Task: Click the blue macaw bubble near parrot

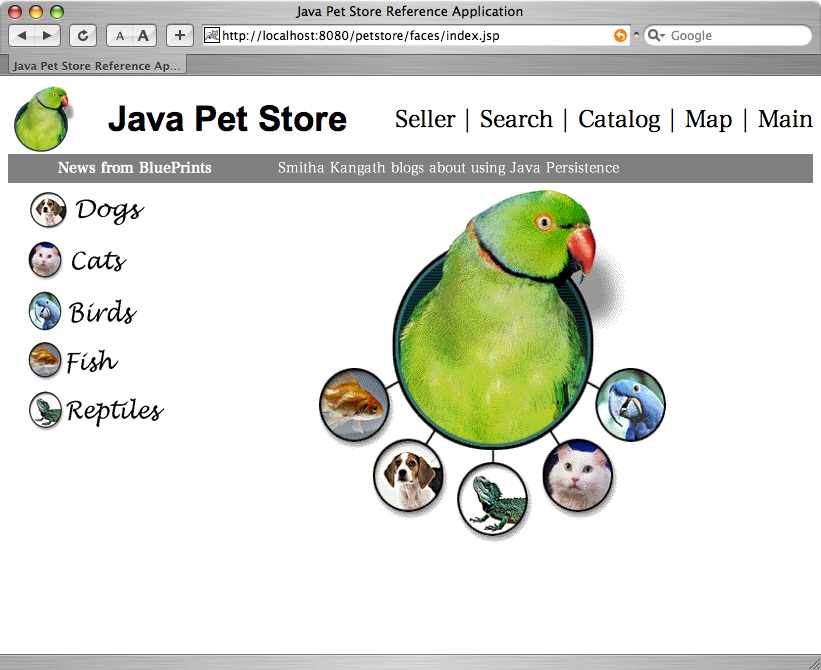Action: coord(630,404)
